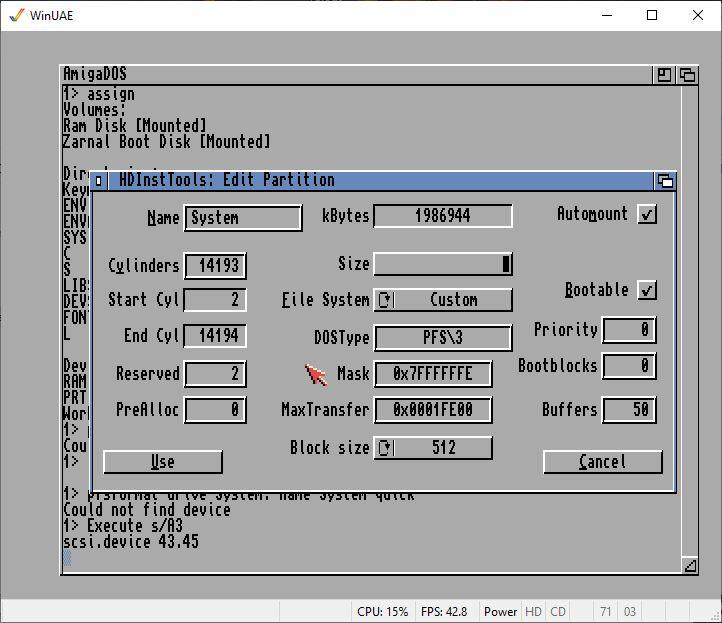Screen dimensions: 722x623
Task: Click the 'Zarnal Boot Disk [Mounted]' console line
Action: [x=167, y=142]
